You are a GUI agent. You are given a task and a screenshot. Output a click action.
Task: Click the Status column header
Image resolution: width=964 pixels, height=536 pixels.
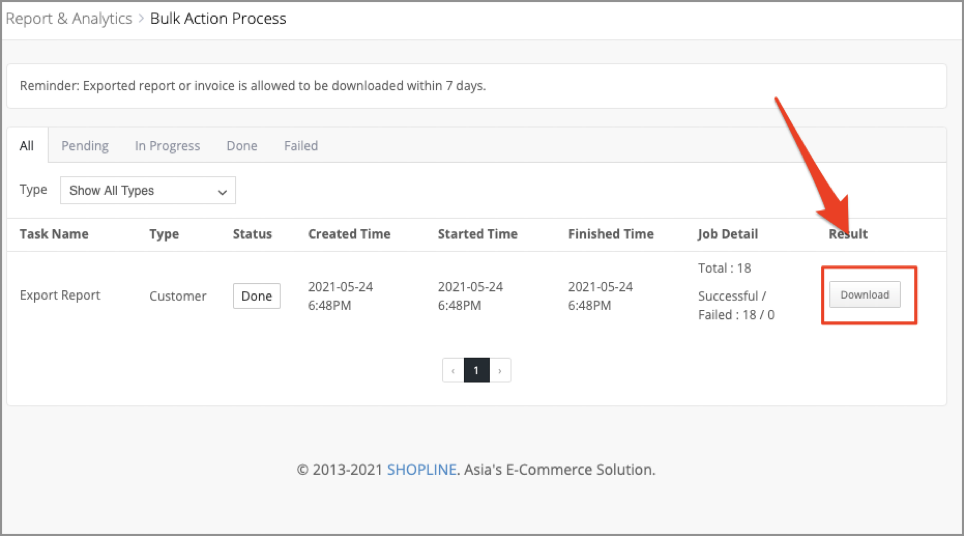tap(252, 234)
